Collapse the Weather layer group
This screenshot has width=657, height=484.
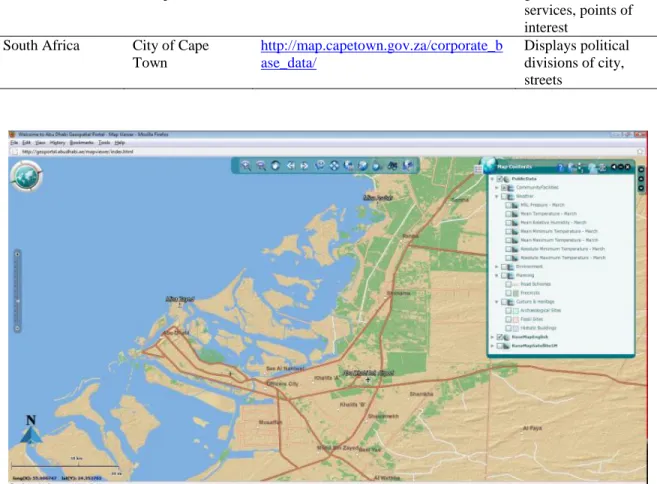(497, 196)
